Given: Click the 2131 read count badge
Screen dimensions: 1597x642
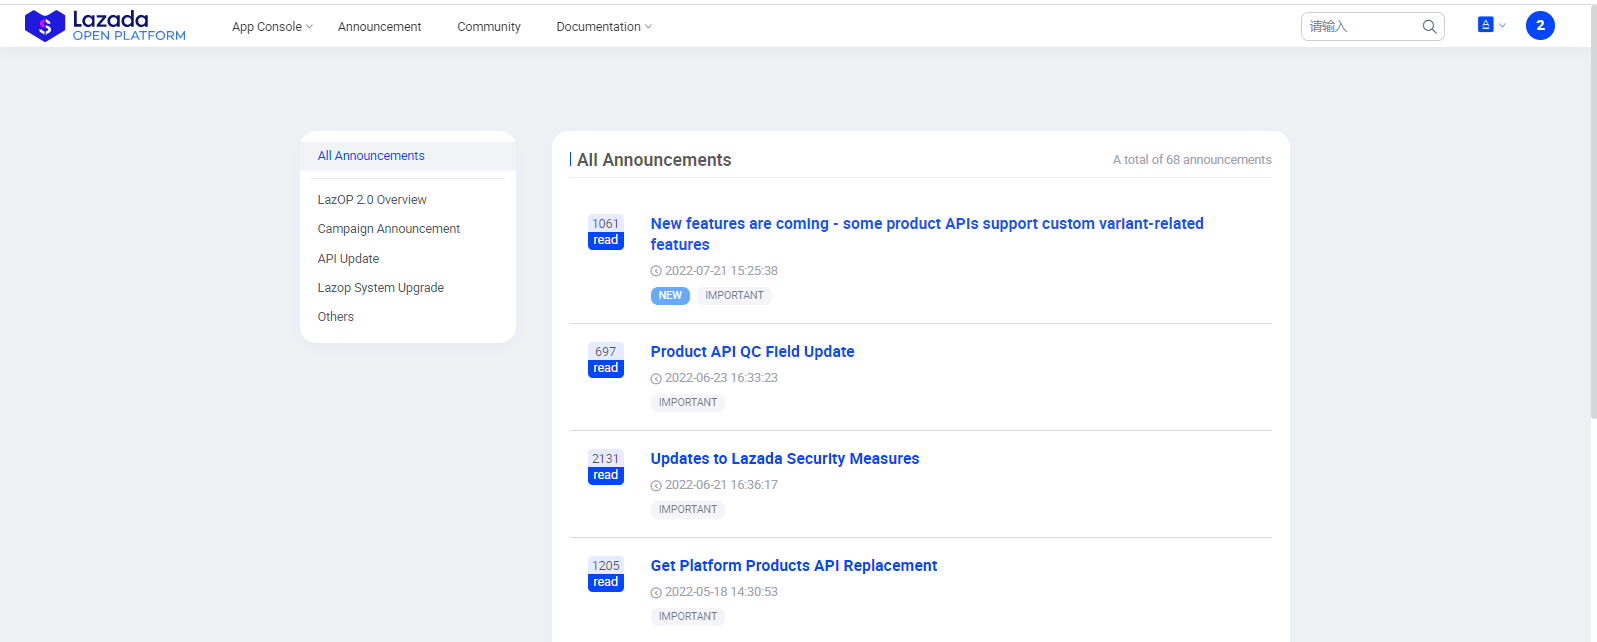Looking at the screenshot, I should [605, 467].
